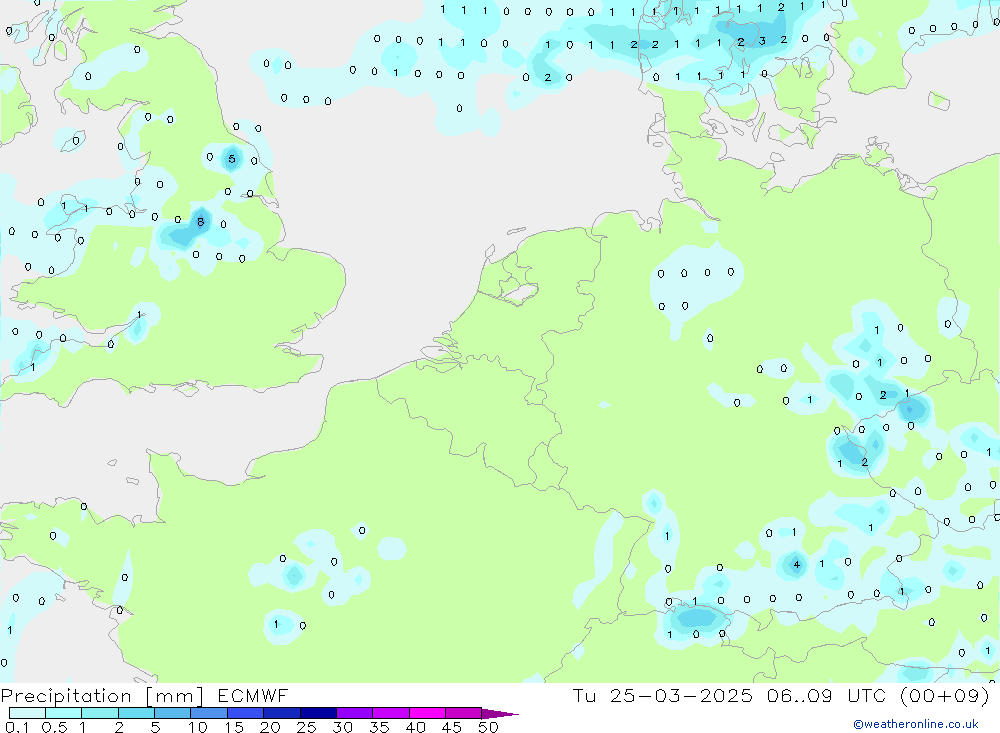1000x733 pixels.
Task: Click the legend scale label '0.1'
Action: pyautogui.click(x=17, y=727)
